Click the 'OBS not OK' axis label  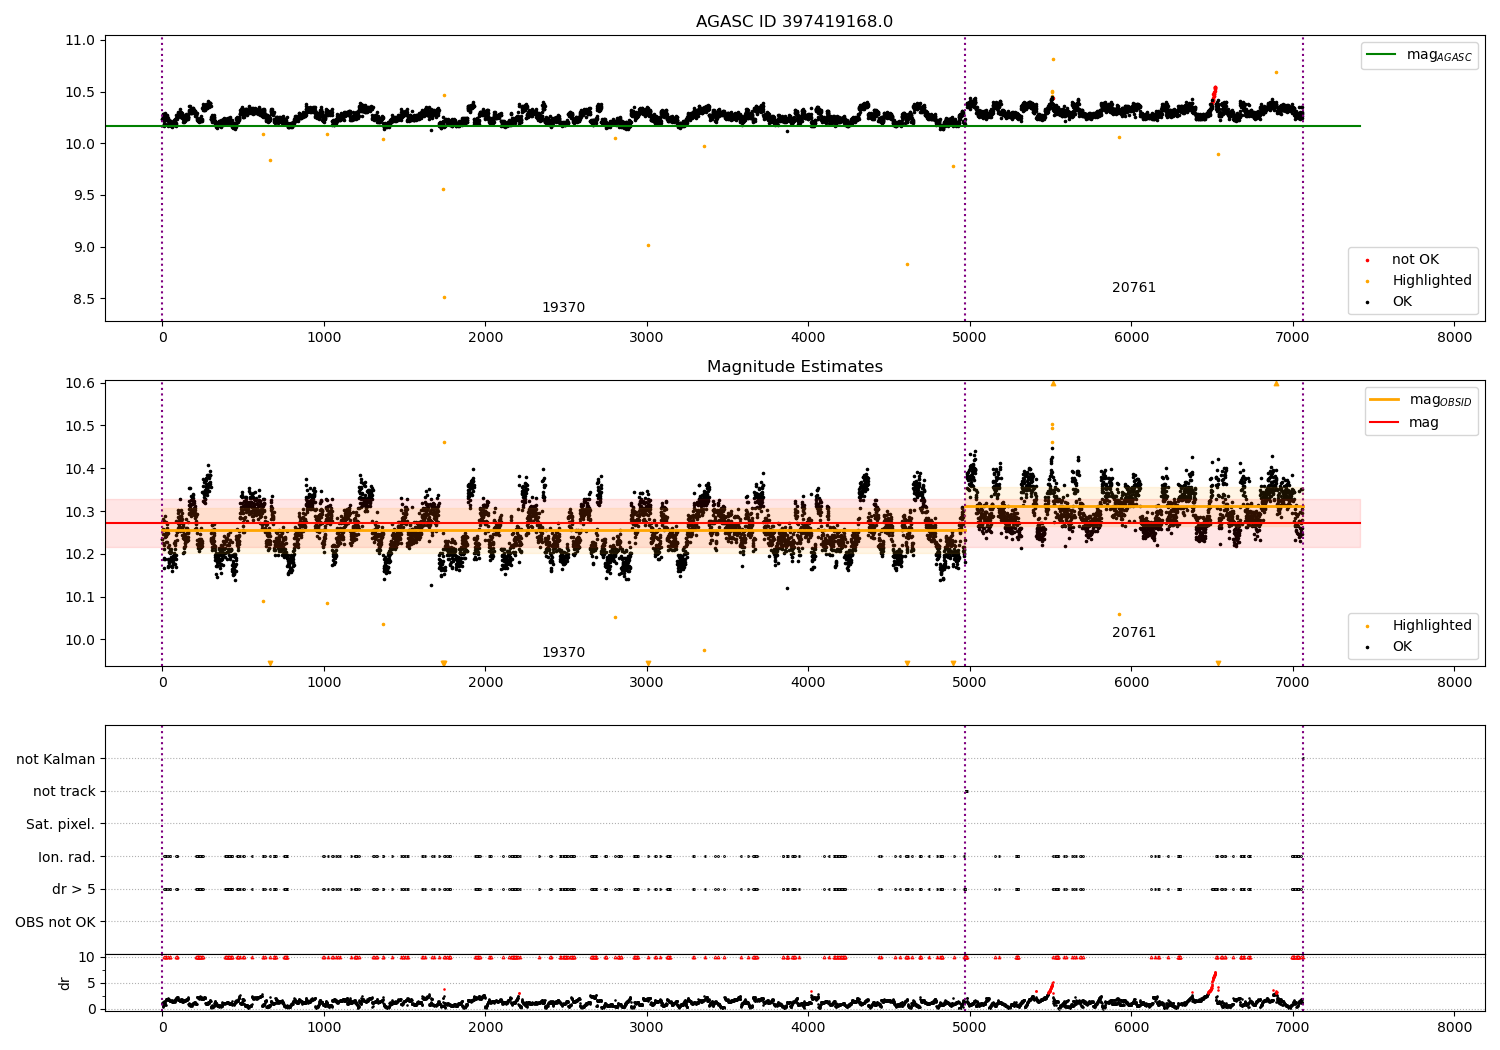point(55,922)
